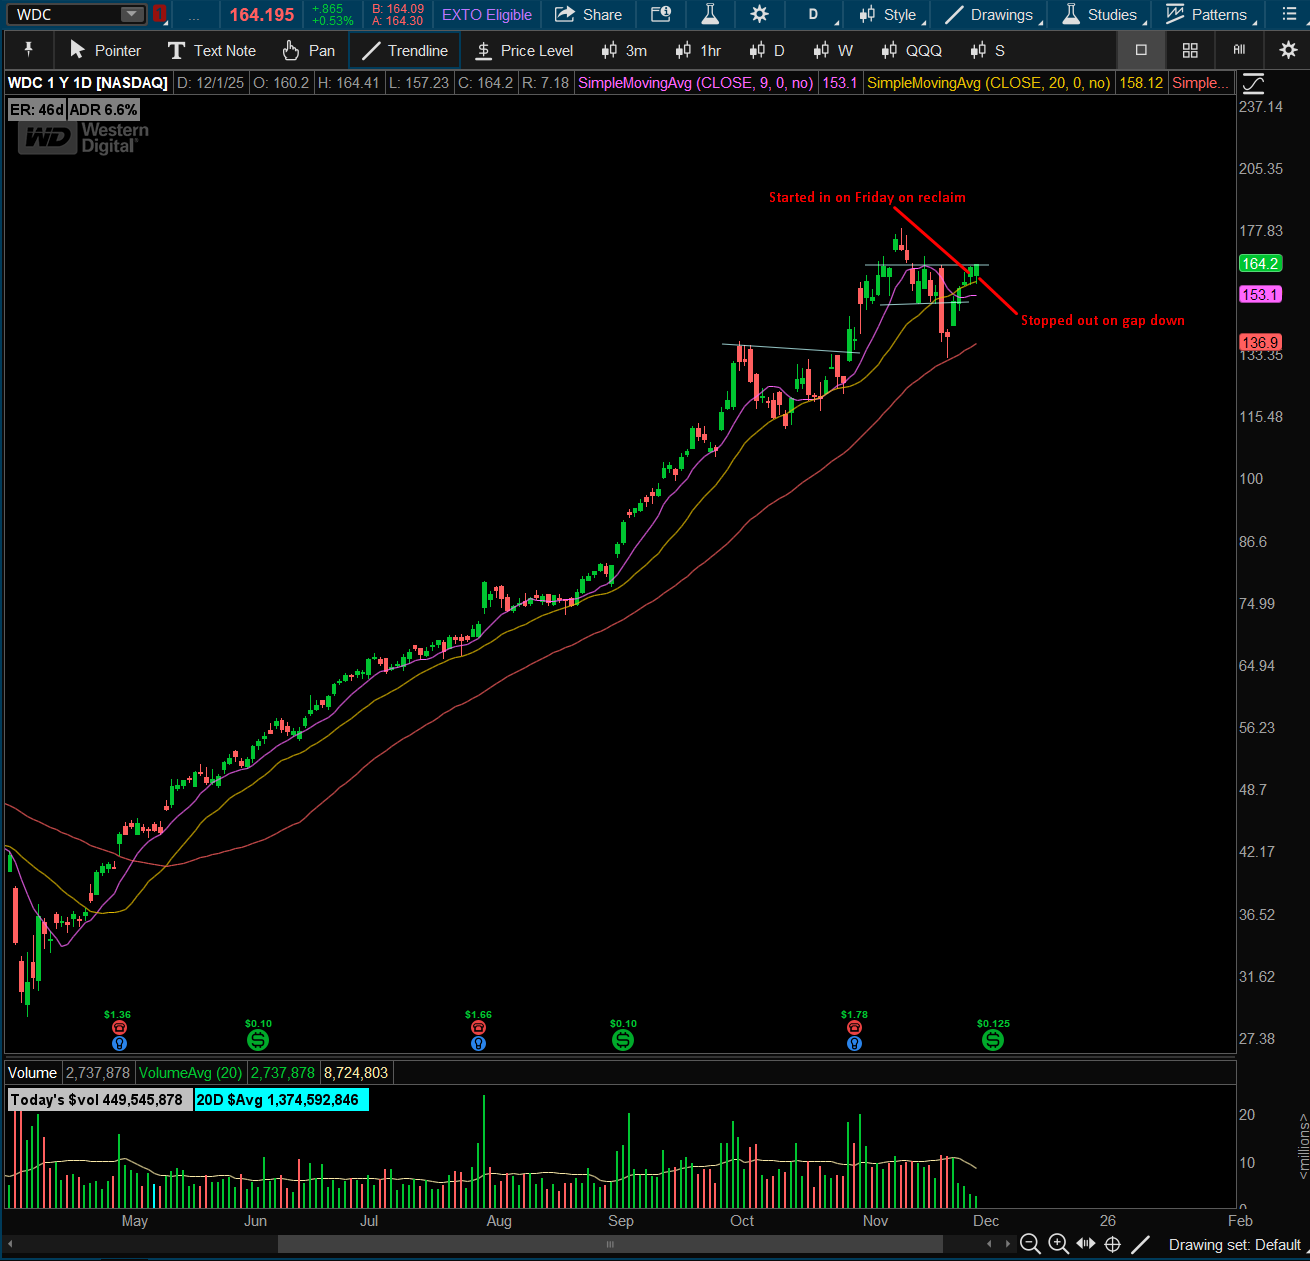This screenshot has width=1310, height=1261.
Task: Activate the Pan hand tool
Action: (x=308, y=50)
